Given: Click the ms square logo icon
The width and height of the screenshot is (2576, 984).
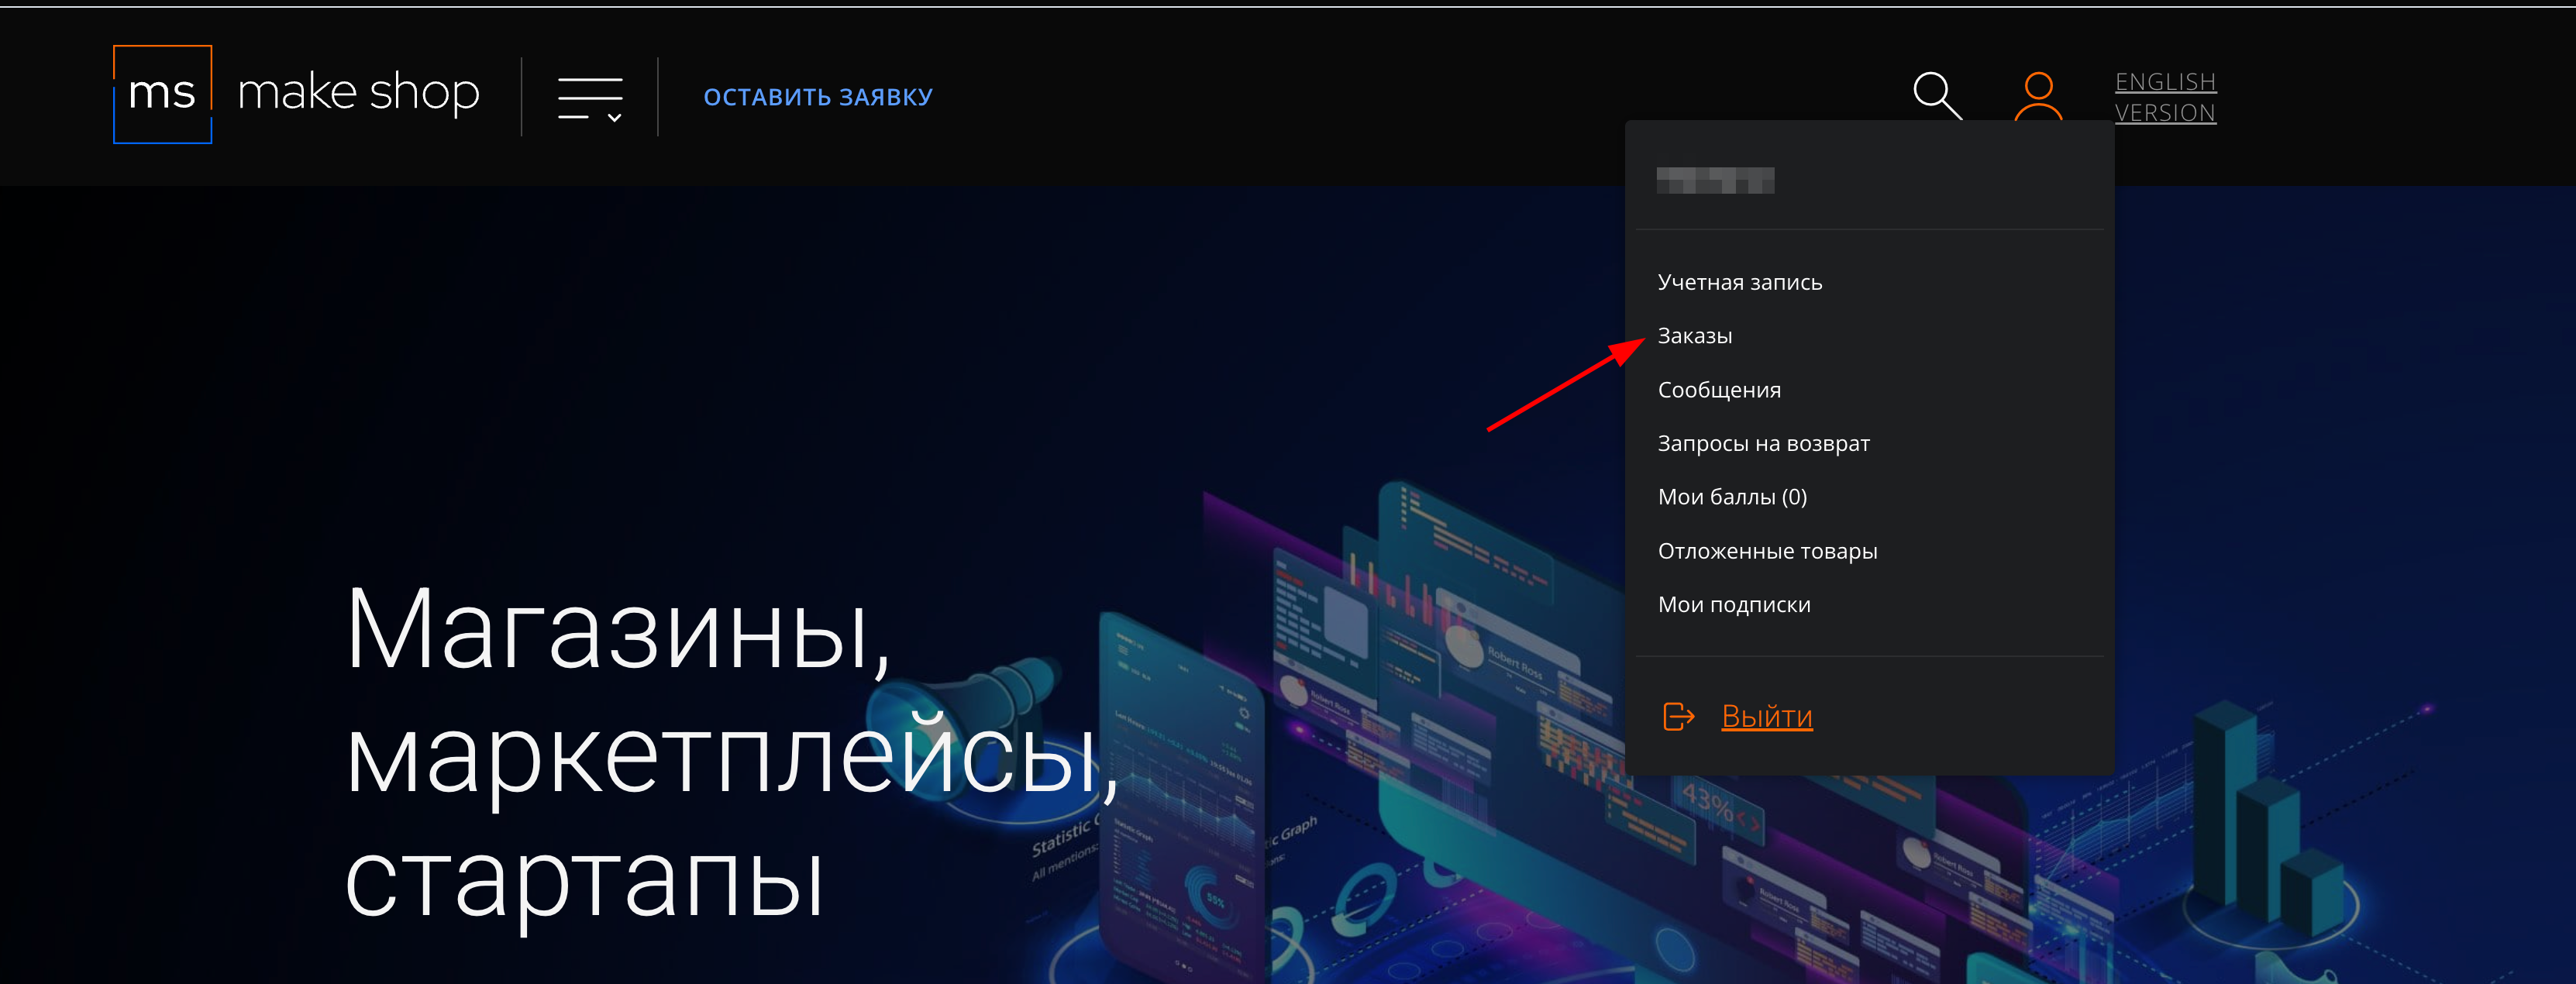Looking at the screenshot, I should tap(162, 94).
